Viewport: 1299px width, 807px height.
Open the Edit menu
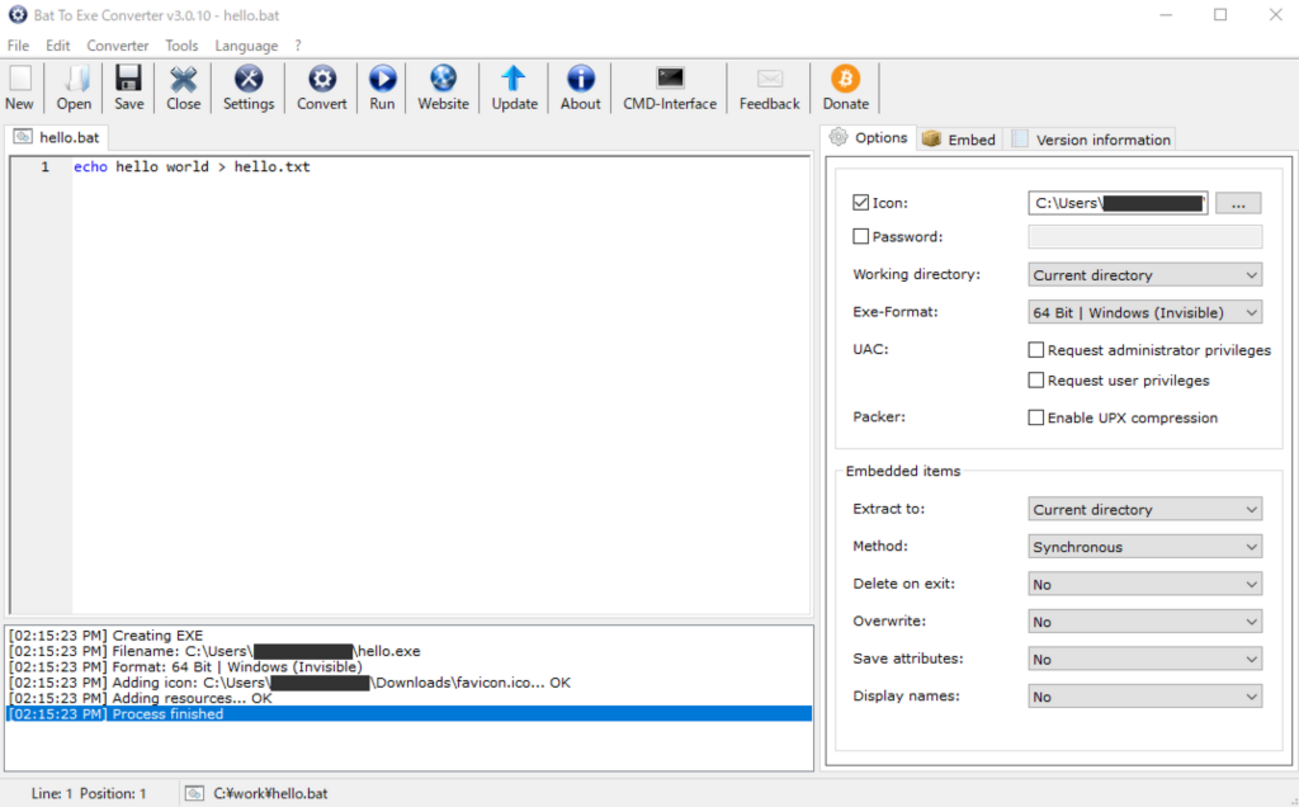(x=58, y=46)
